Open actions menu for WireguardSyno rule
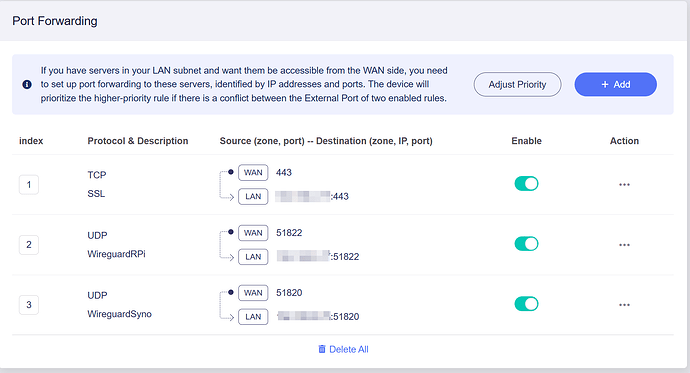This screenshot has height=373, width=690. (624, 304)
